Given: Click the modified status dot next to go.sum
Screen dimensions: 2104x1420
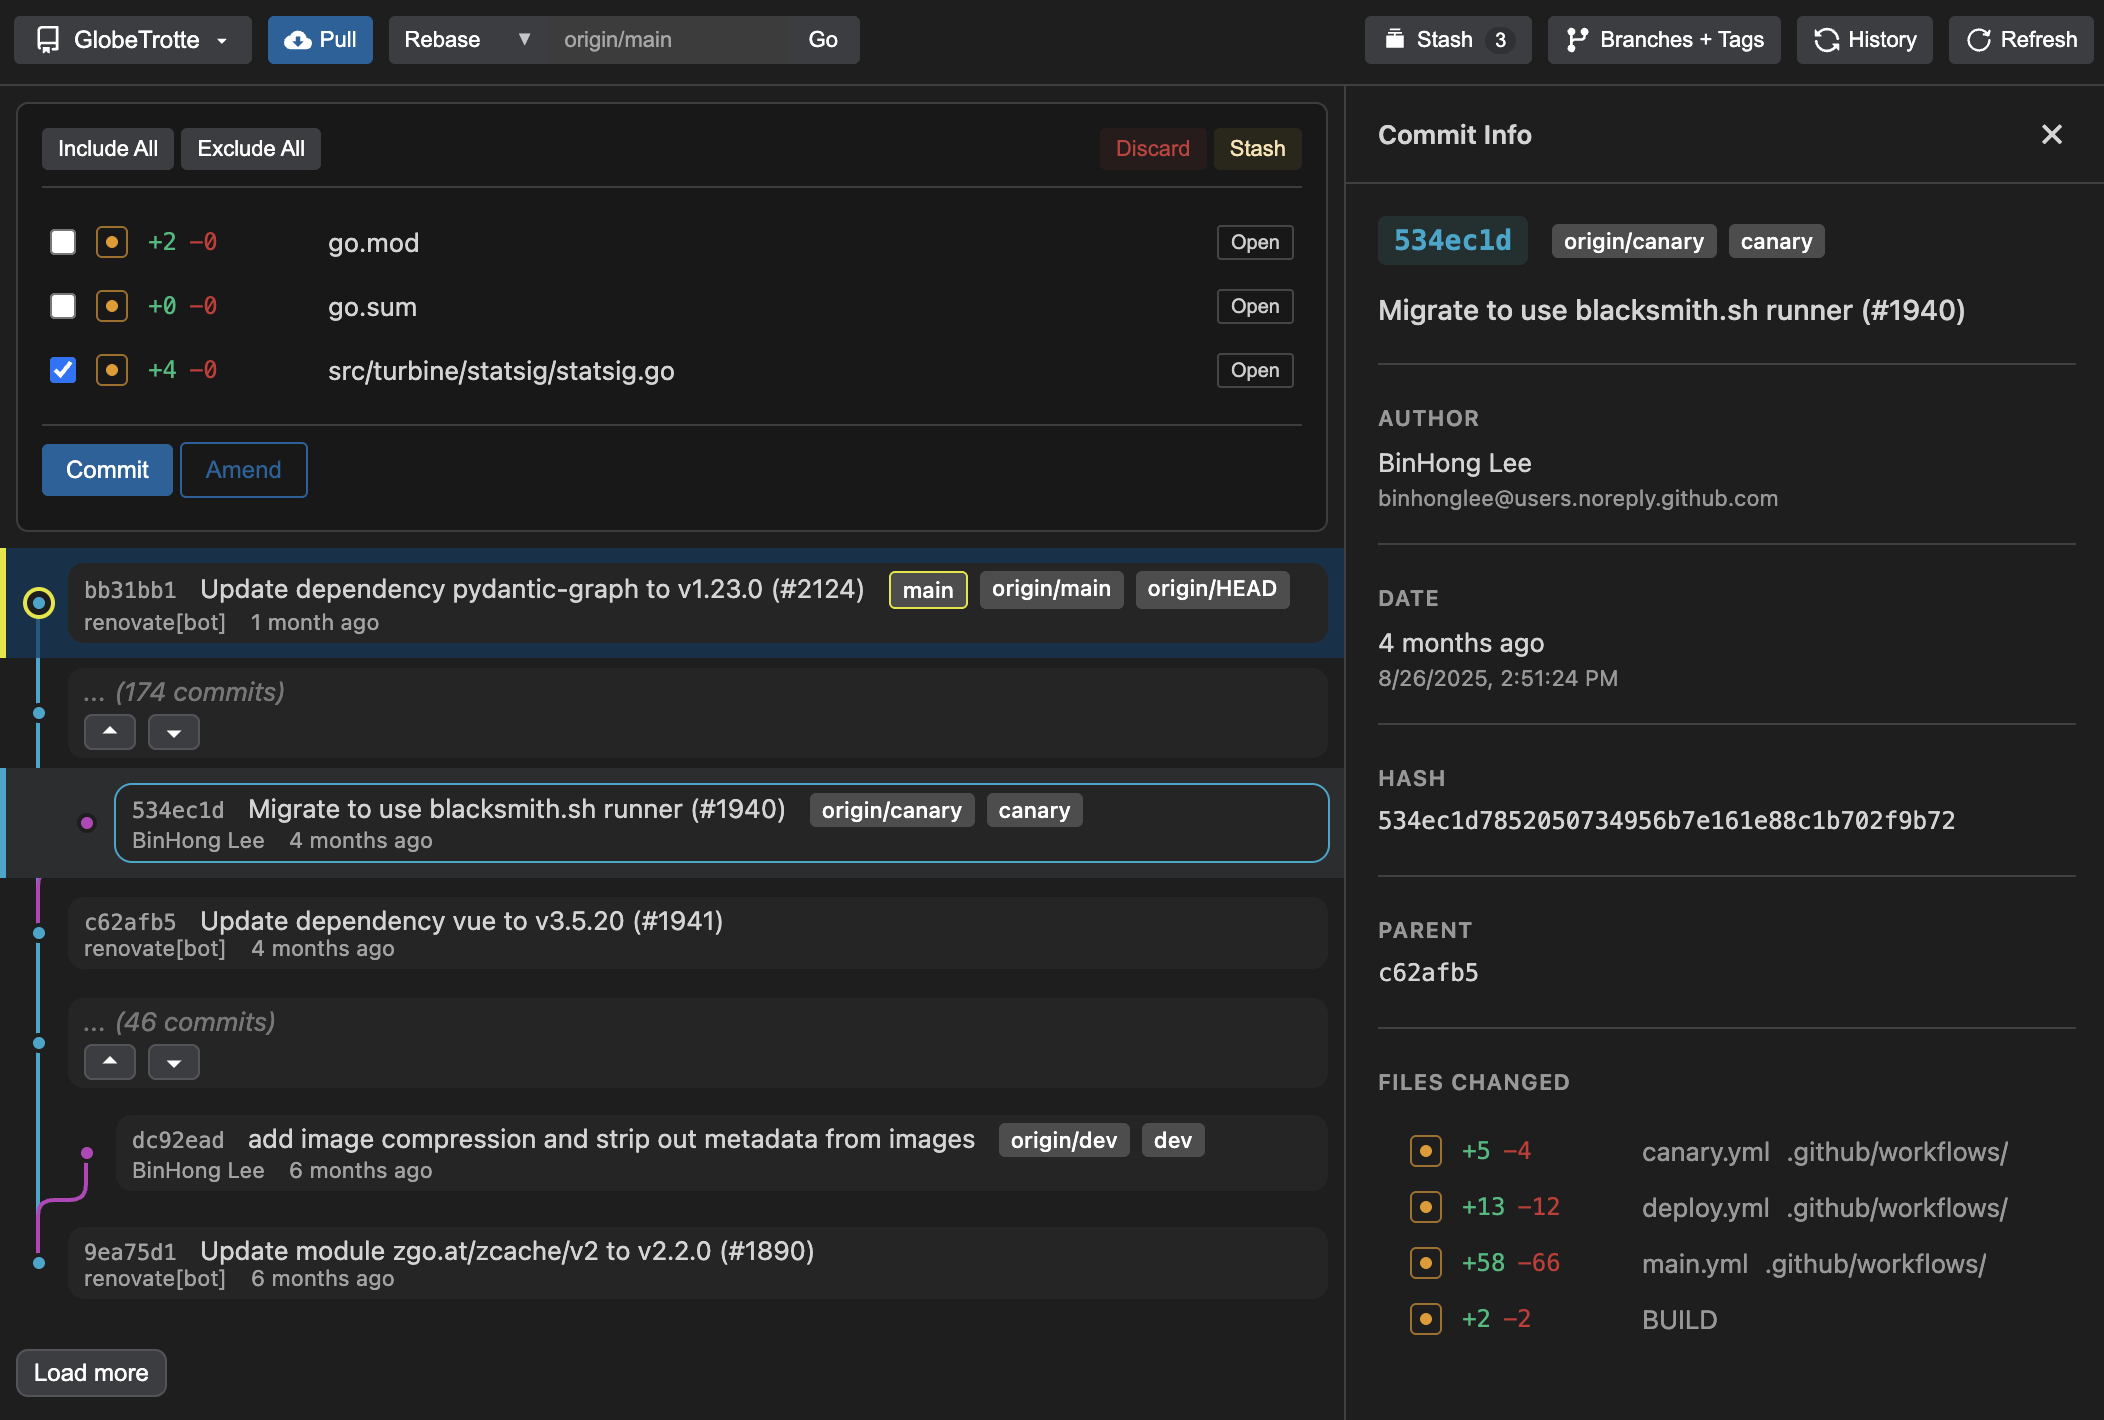Looking at the screenshot, I should click(111, 306).
